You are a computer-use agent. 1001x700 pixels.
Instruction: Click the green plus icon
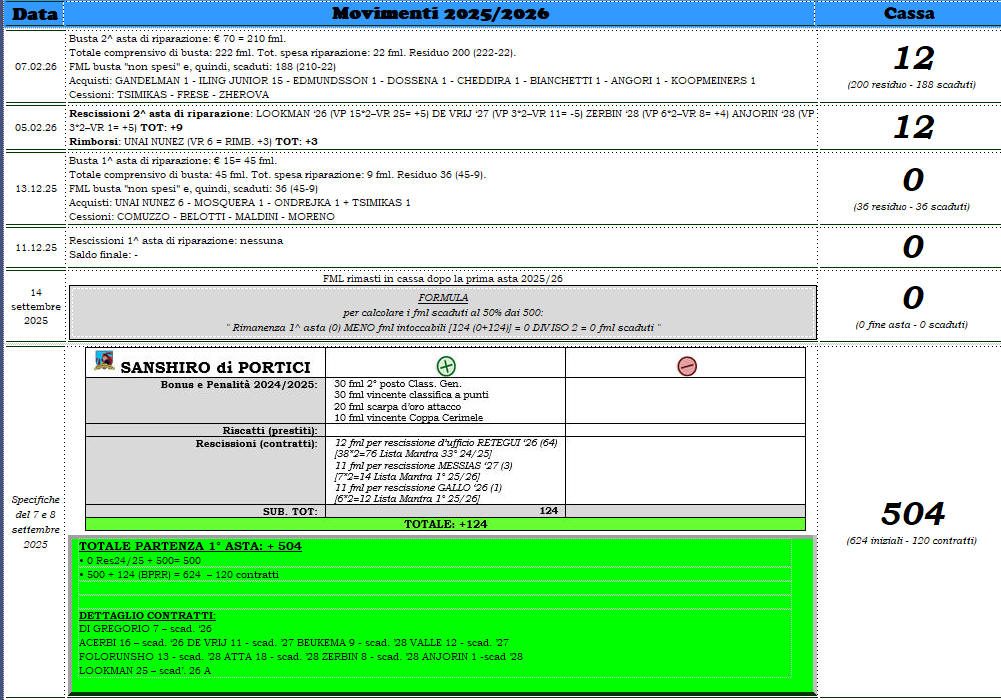pyautogui.click(x=446, y=366)
